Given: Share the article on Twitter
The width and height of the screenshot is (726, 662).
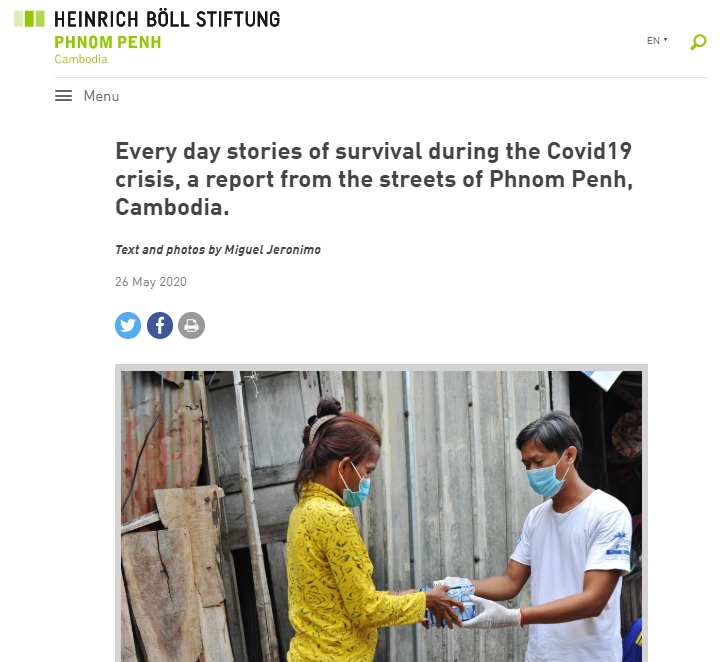Looking at the screenshot, I should (x=128, y=325).
